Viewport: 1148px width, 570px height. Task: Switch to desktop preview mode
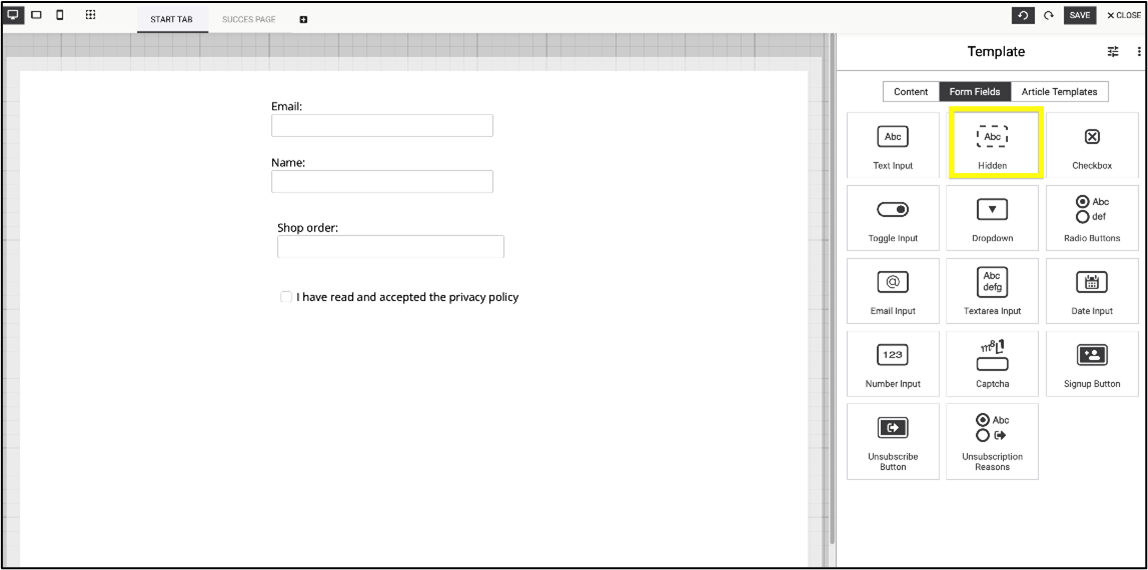13,15
